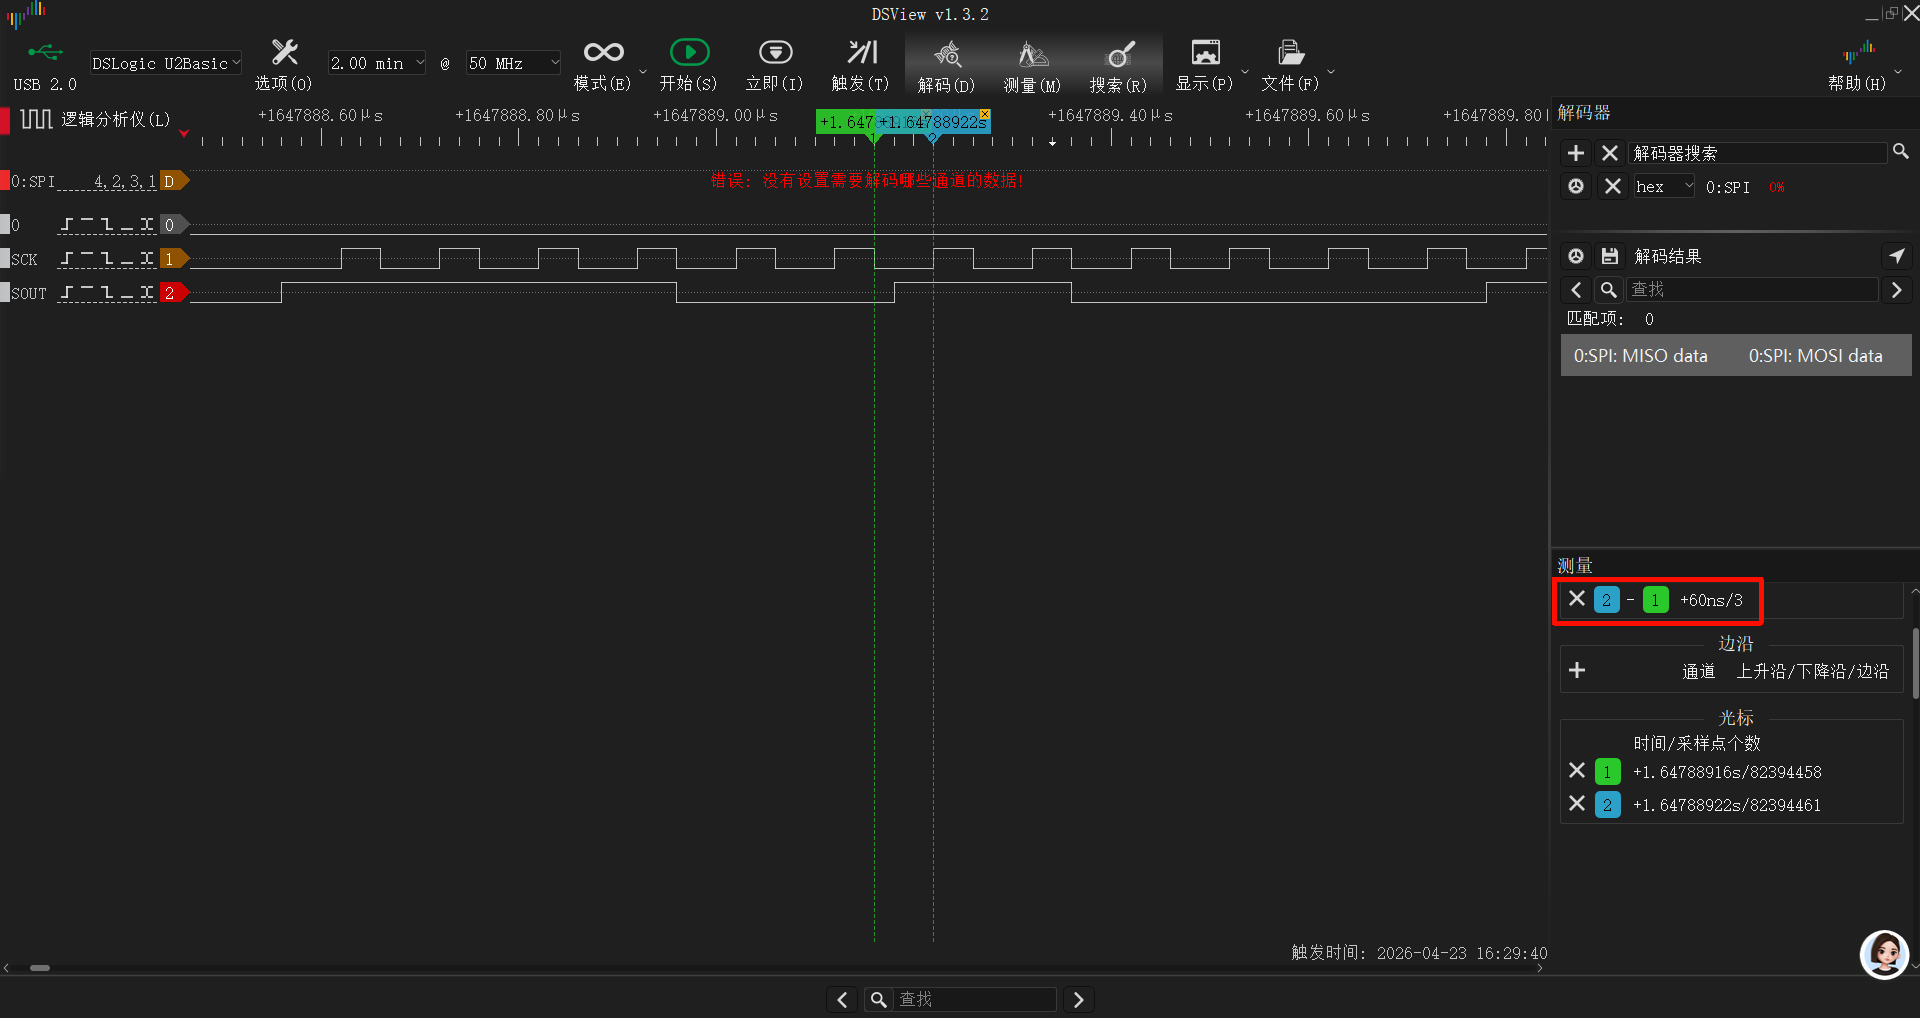Run decoder search with the magnifier icon
This screenshot has width=1920, height=1018.
pyautogui.click(x=1901, y=152)
